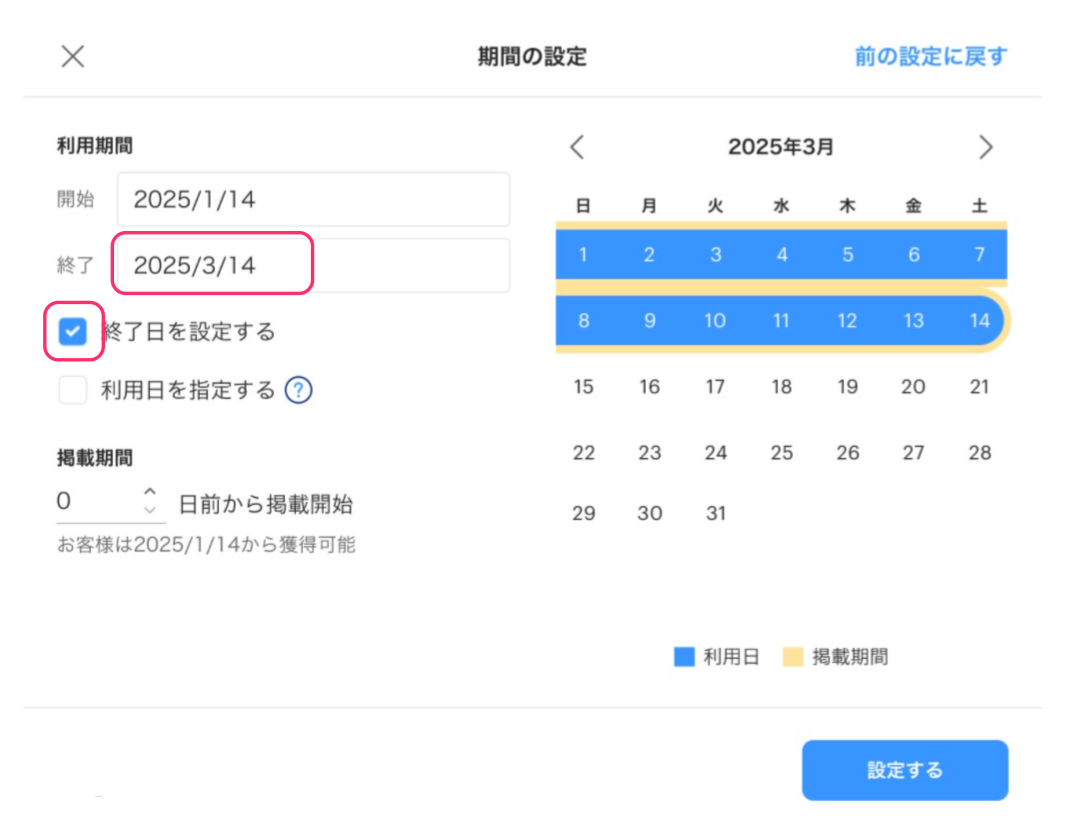Decrease the 掲載期間 days with down arrow
The height and width of the screenshot is (831, 1068).
[150, 510]
